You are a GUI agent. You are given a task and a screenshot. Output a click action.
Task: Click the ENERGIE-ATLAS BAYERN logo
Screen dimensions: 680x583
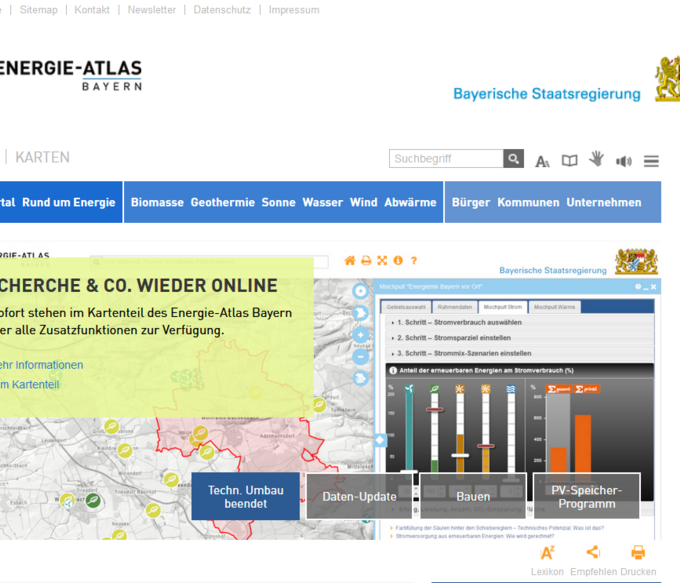(x=71, y=75)
